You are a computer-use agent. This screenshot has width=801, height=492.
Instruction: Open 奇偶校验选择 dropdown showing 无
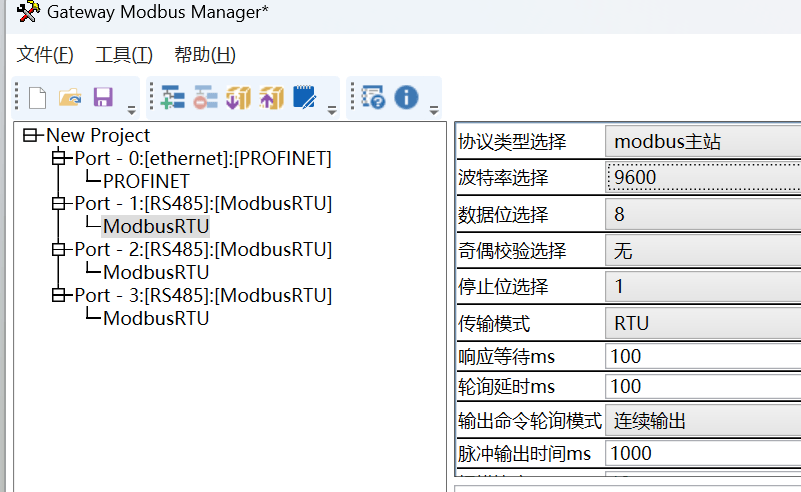tap(703, 250)
